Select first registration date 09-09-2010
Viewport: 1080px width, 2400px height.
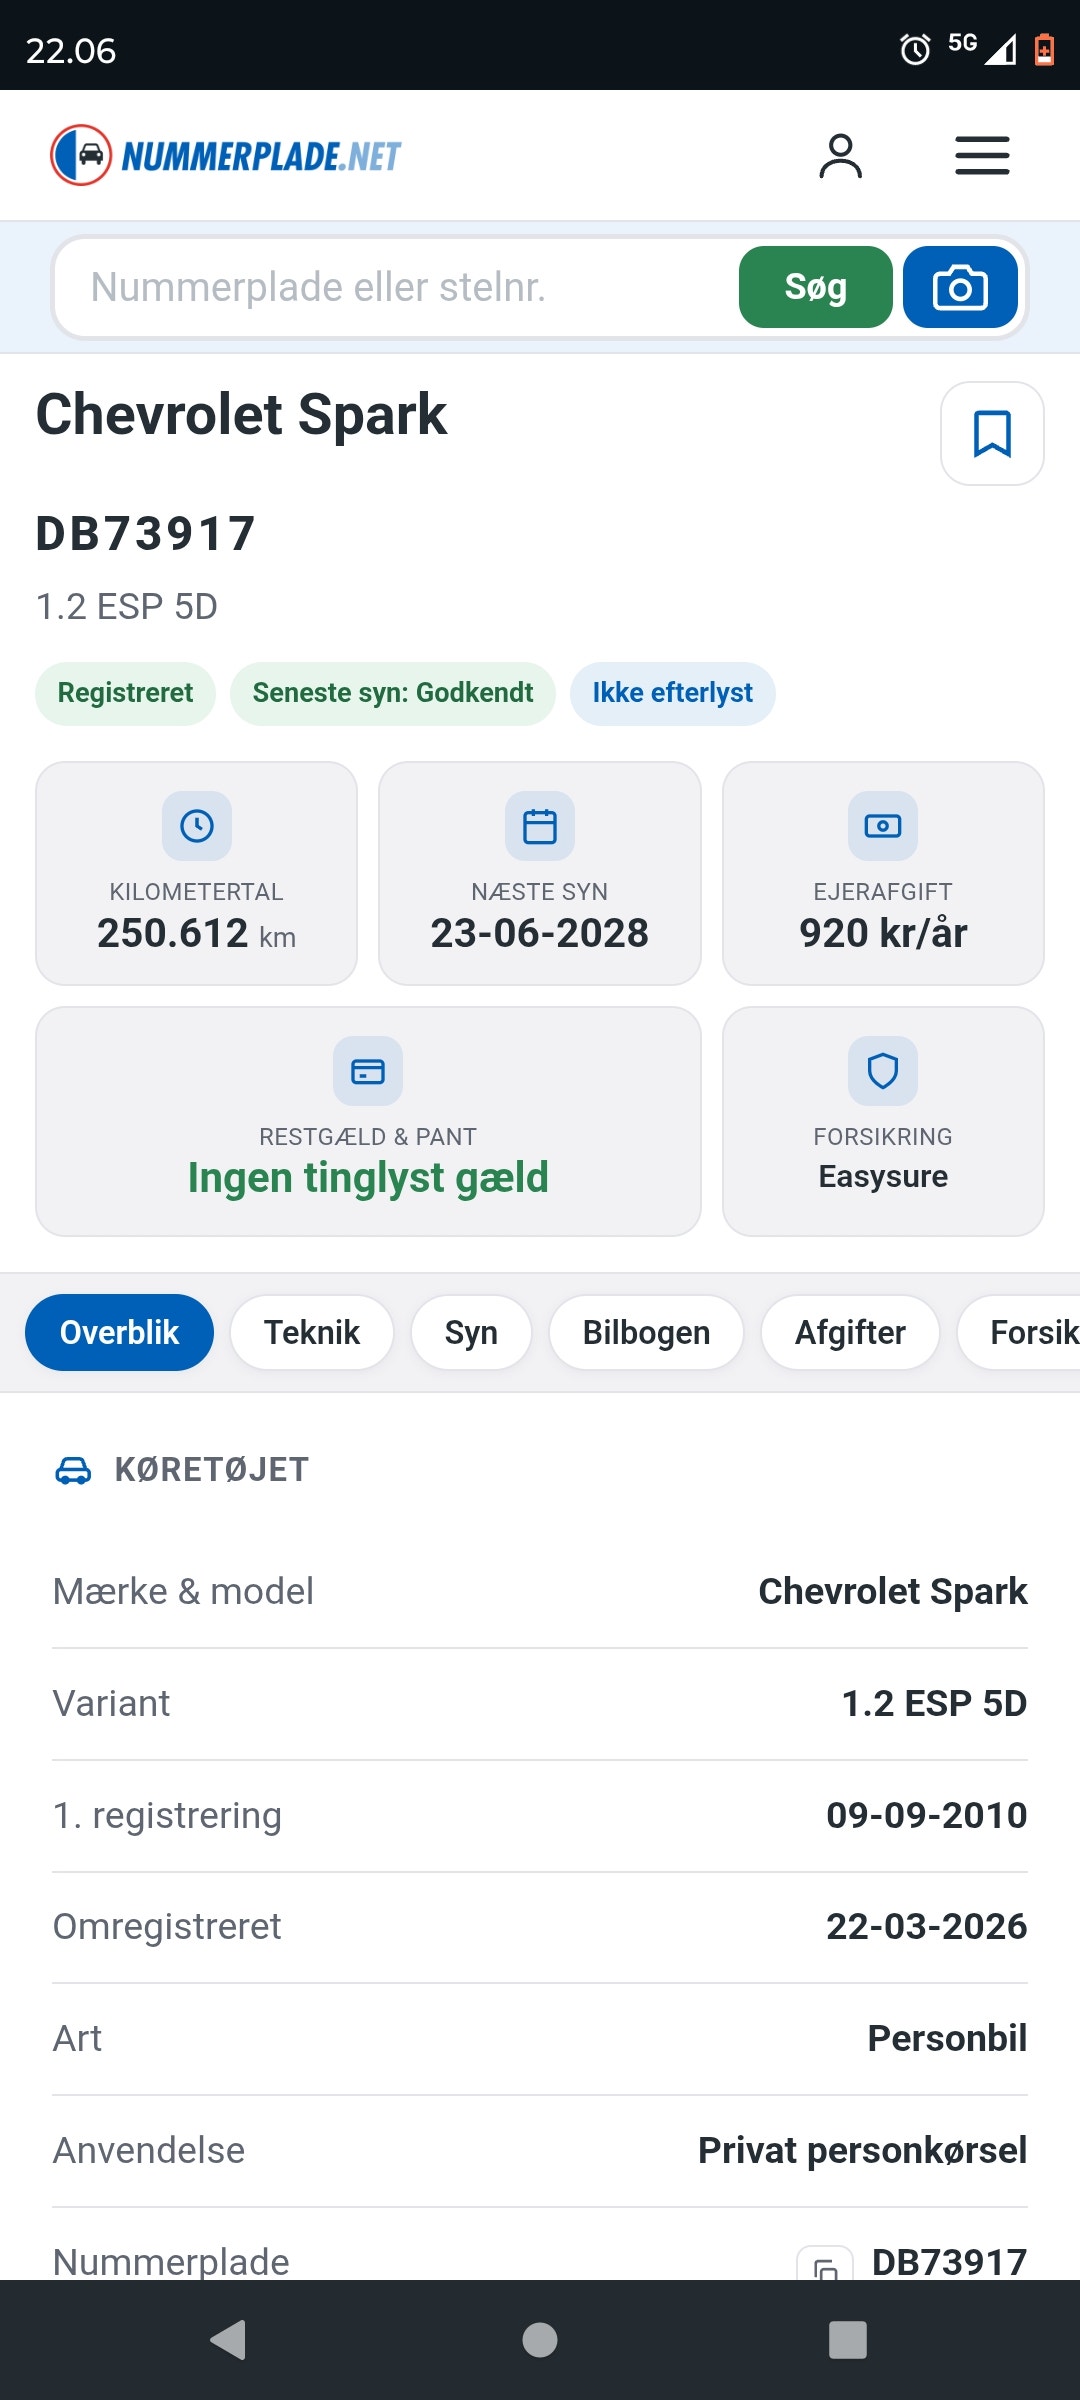927,1815
